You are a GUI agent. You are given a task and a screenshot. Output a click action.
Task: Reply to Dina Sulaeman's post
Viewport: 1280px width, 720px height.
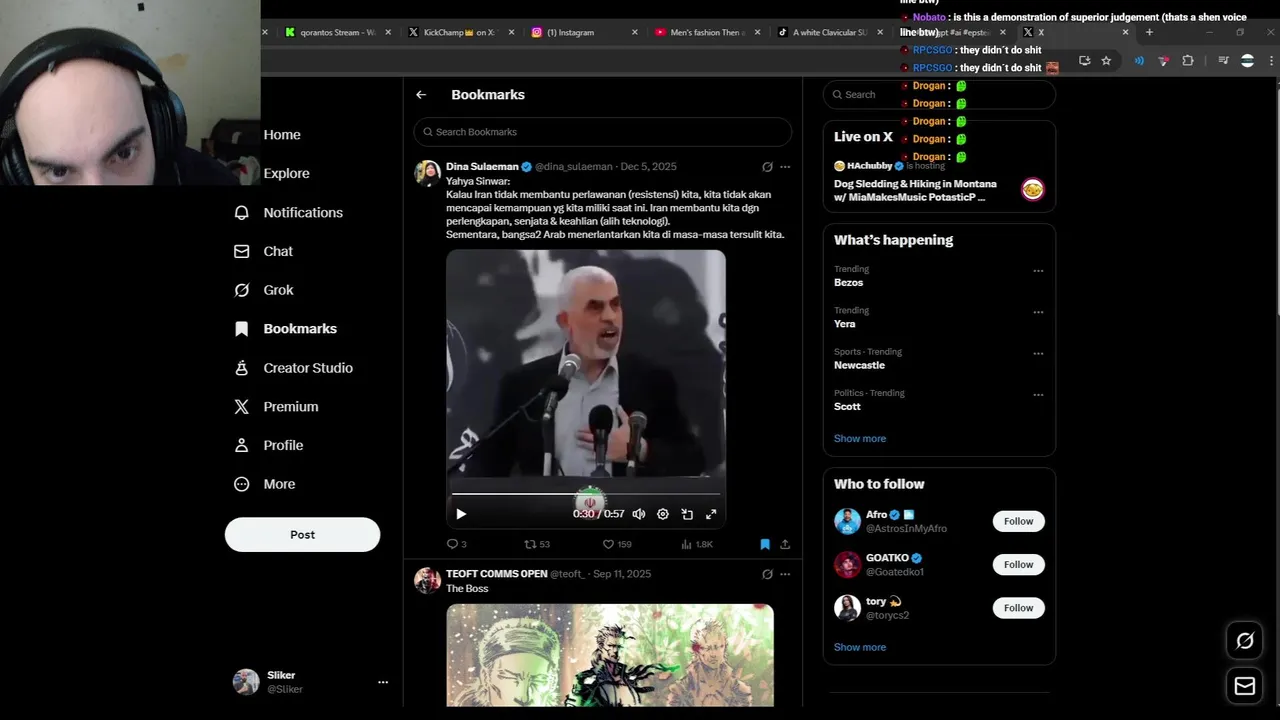pyautogui.click(x=456, y=544)
